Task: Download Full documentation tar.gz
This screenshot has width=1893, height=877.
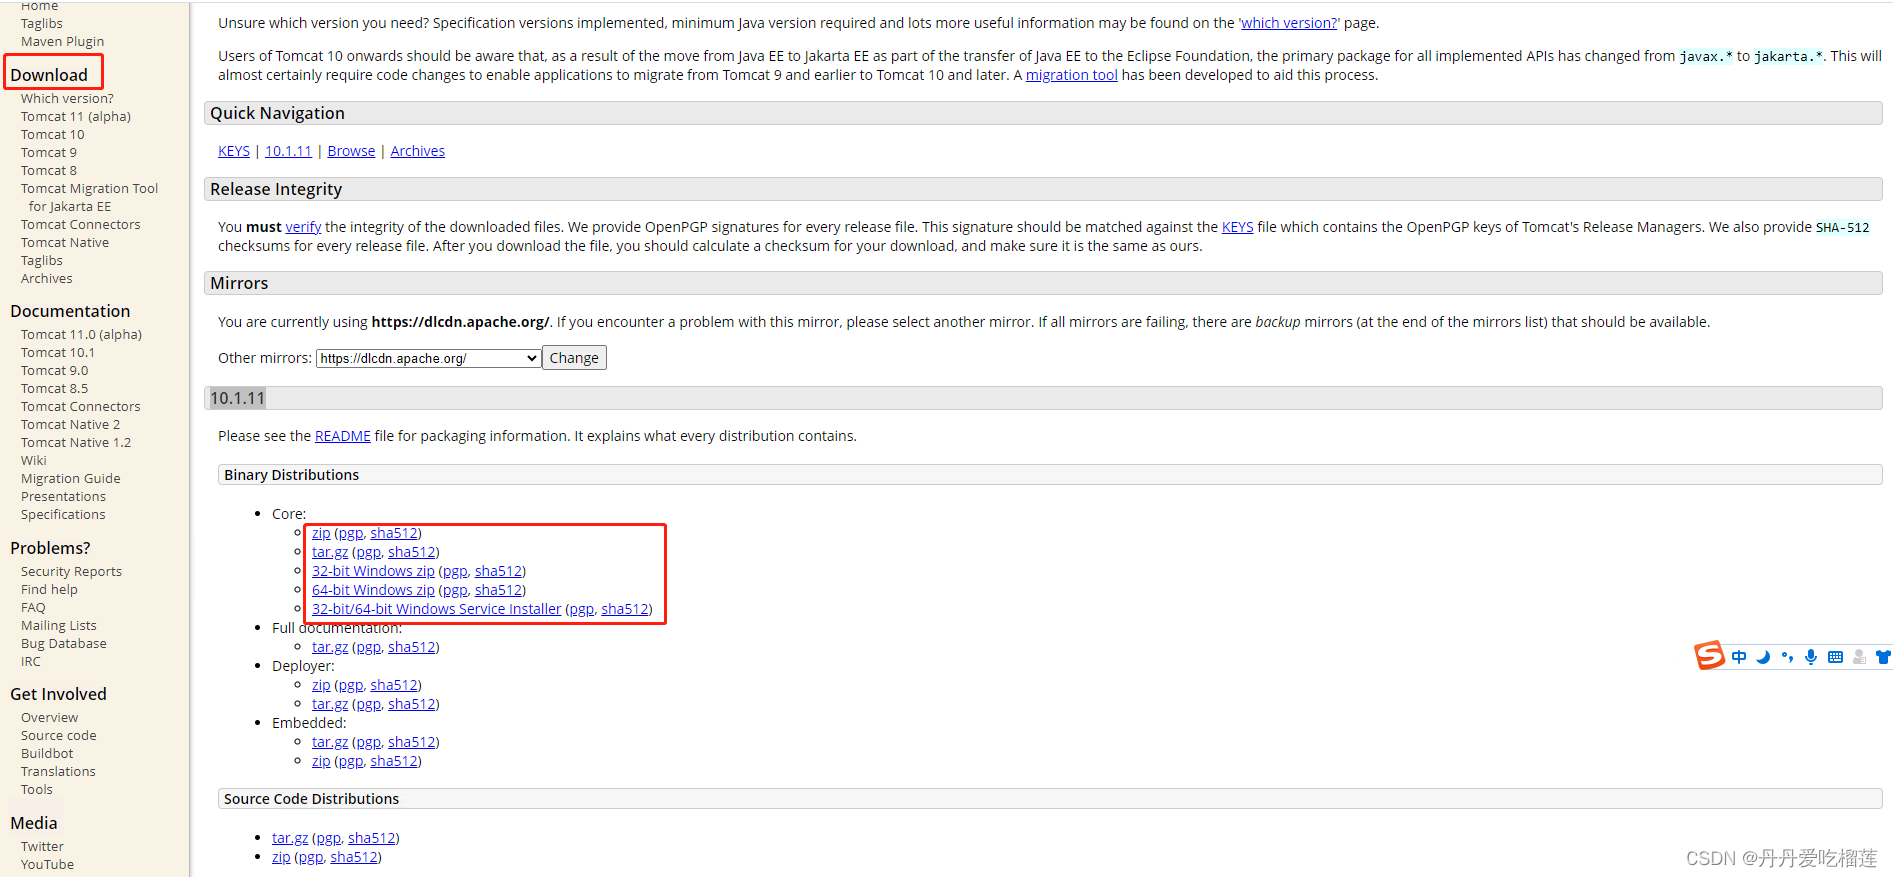Action: point(330,647)
